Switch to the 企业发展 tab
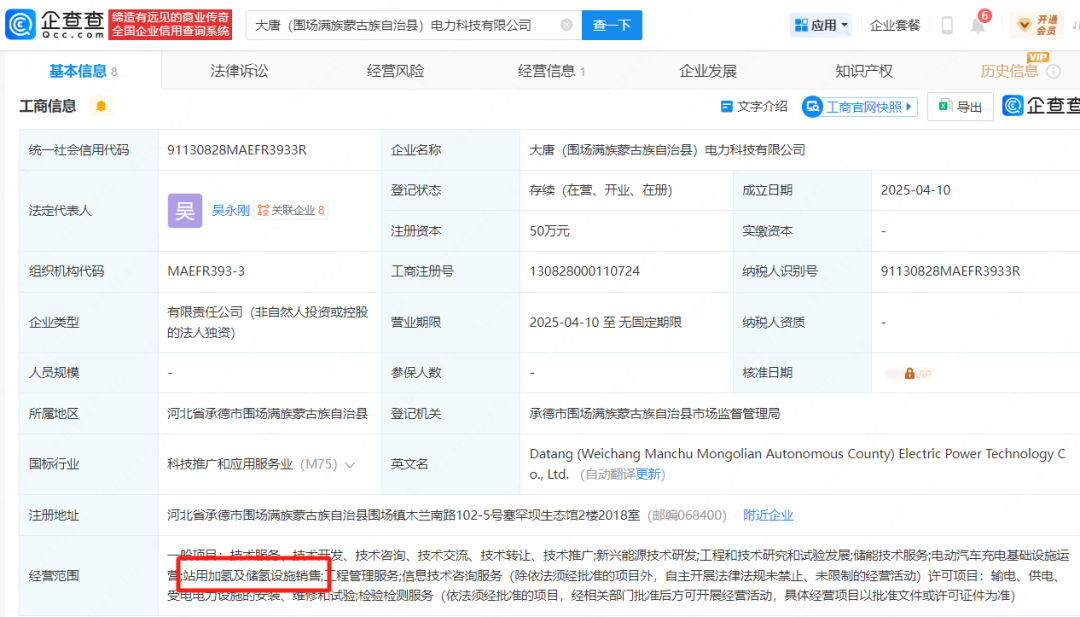 (708, 71)
